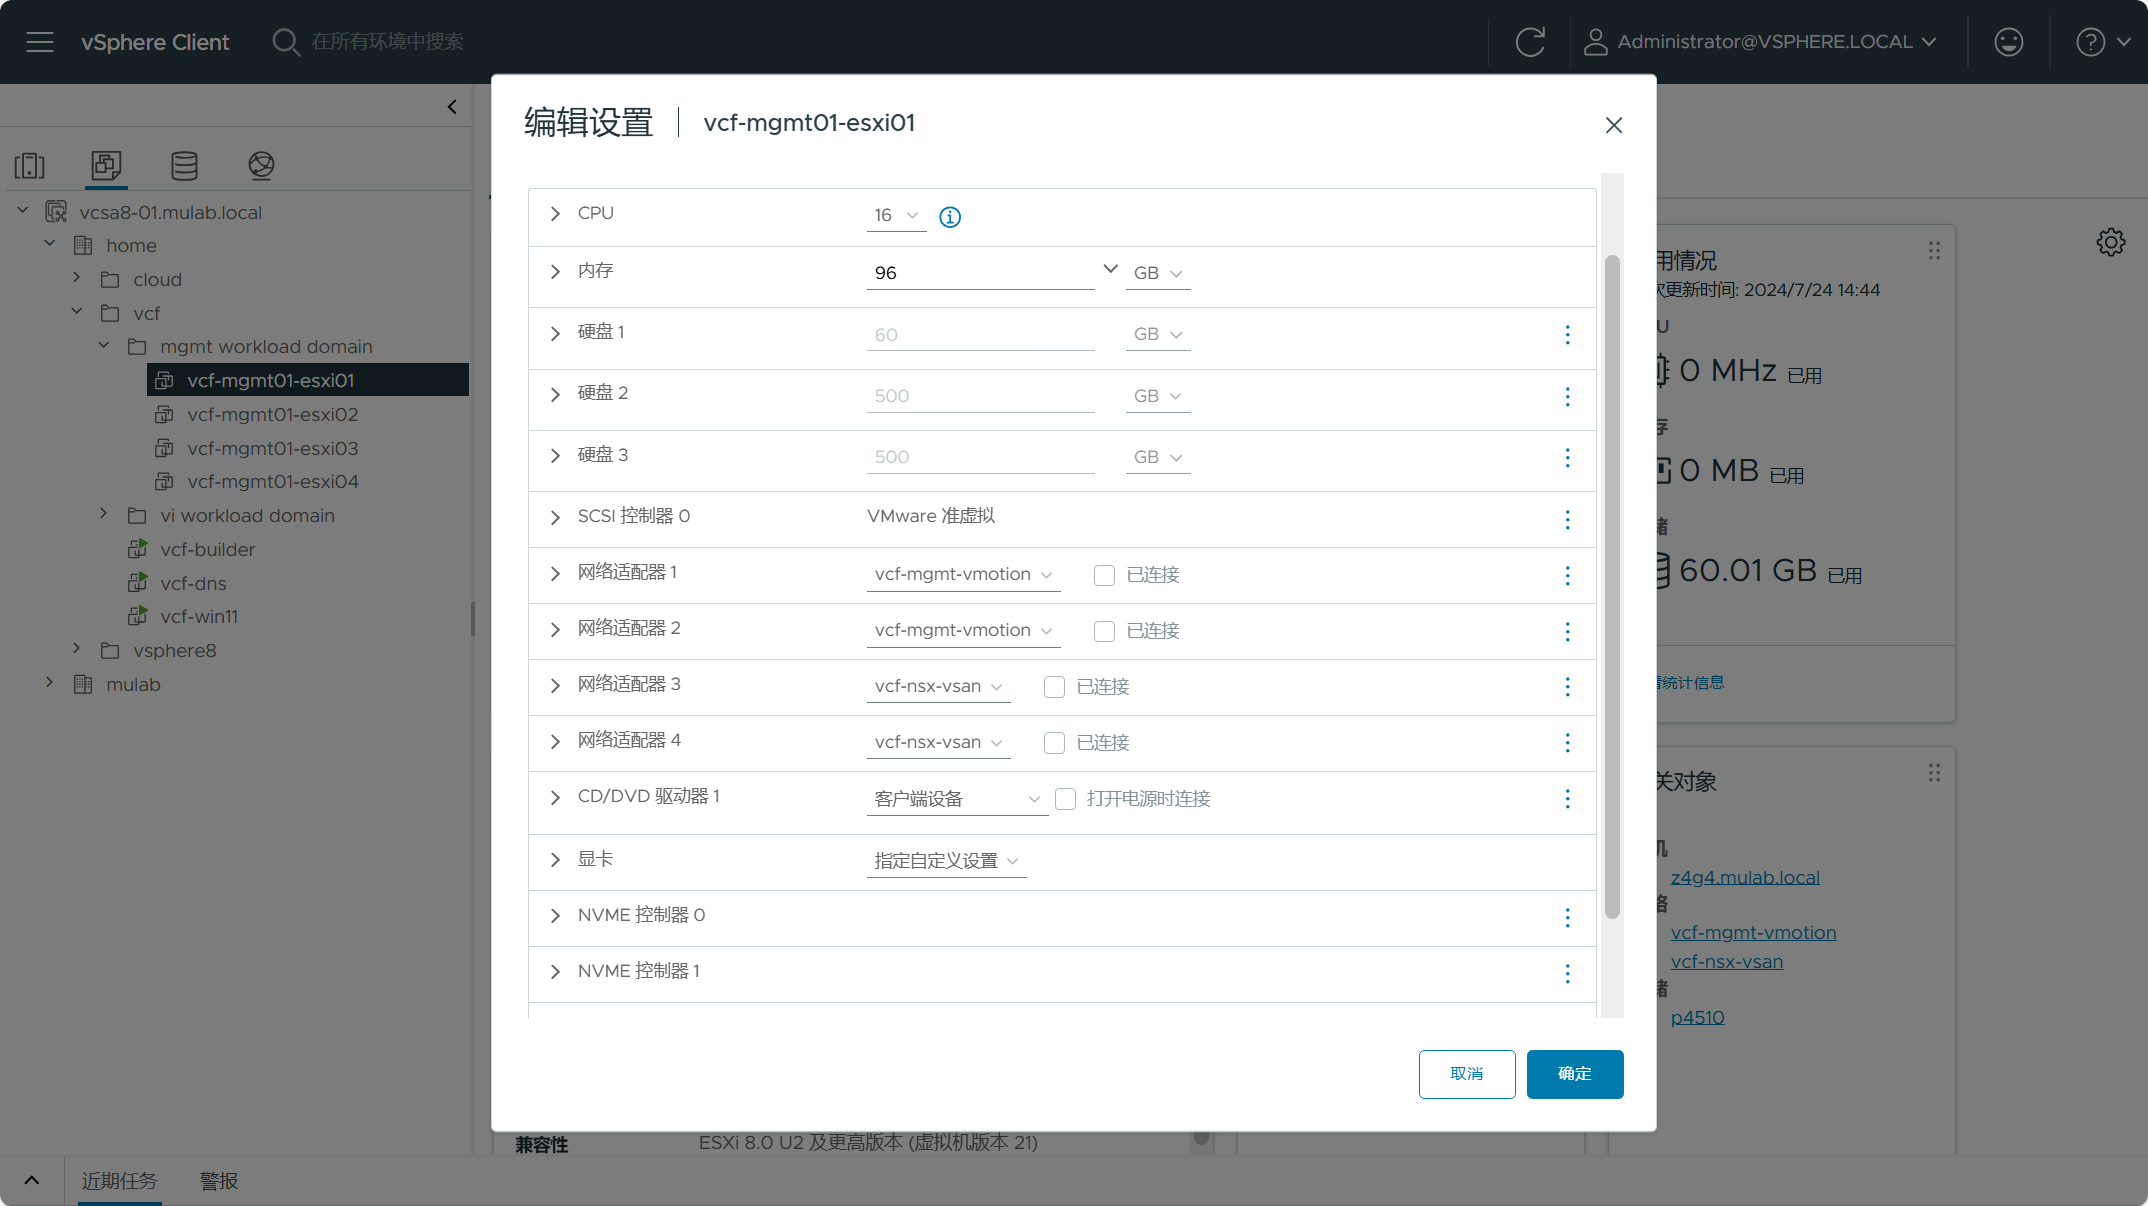The image size is (2148, 1206).
Task: Select vcf-win11 VM in tree
Action: point(199,616)
